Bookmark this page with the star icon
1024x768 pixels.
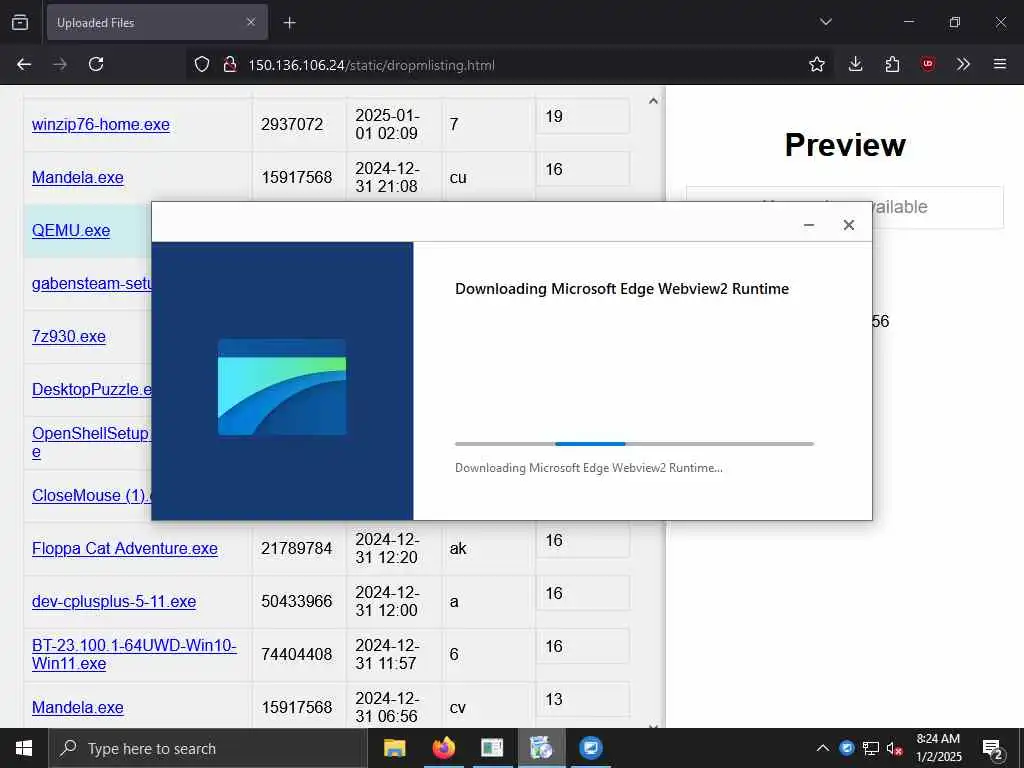pyautogui.click(x=816, y=64)
